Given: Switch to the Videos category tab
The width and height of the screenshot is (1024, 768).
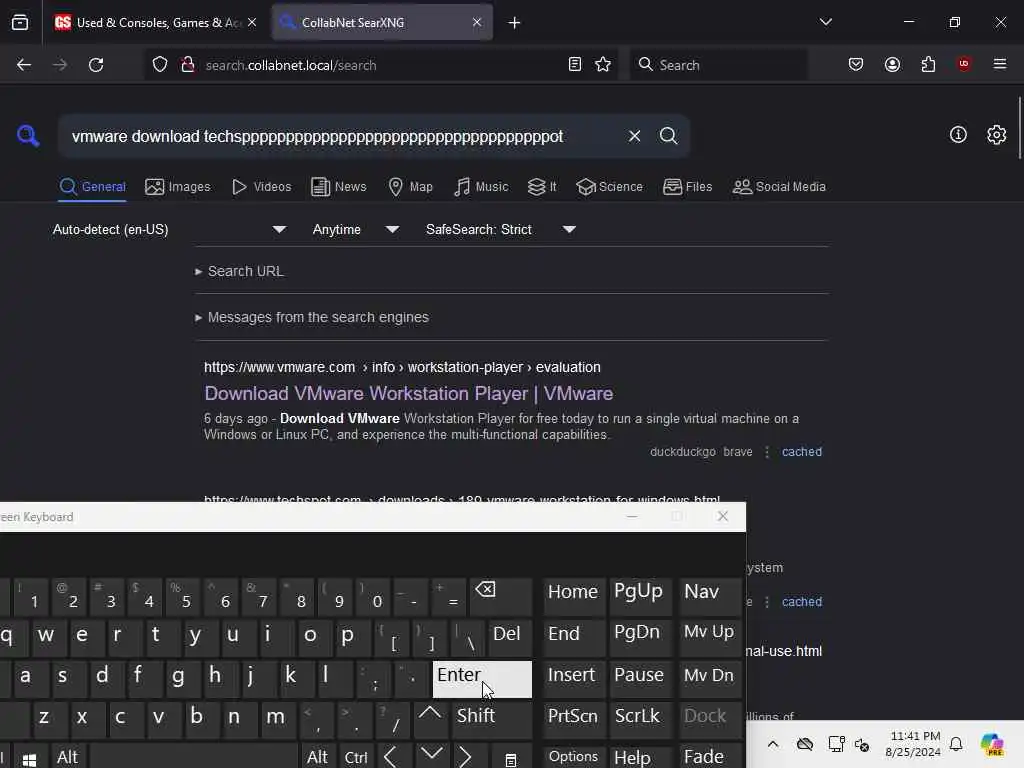Looking at the screenshot, I should click(x=262, y=187).
